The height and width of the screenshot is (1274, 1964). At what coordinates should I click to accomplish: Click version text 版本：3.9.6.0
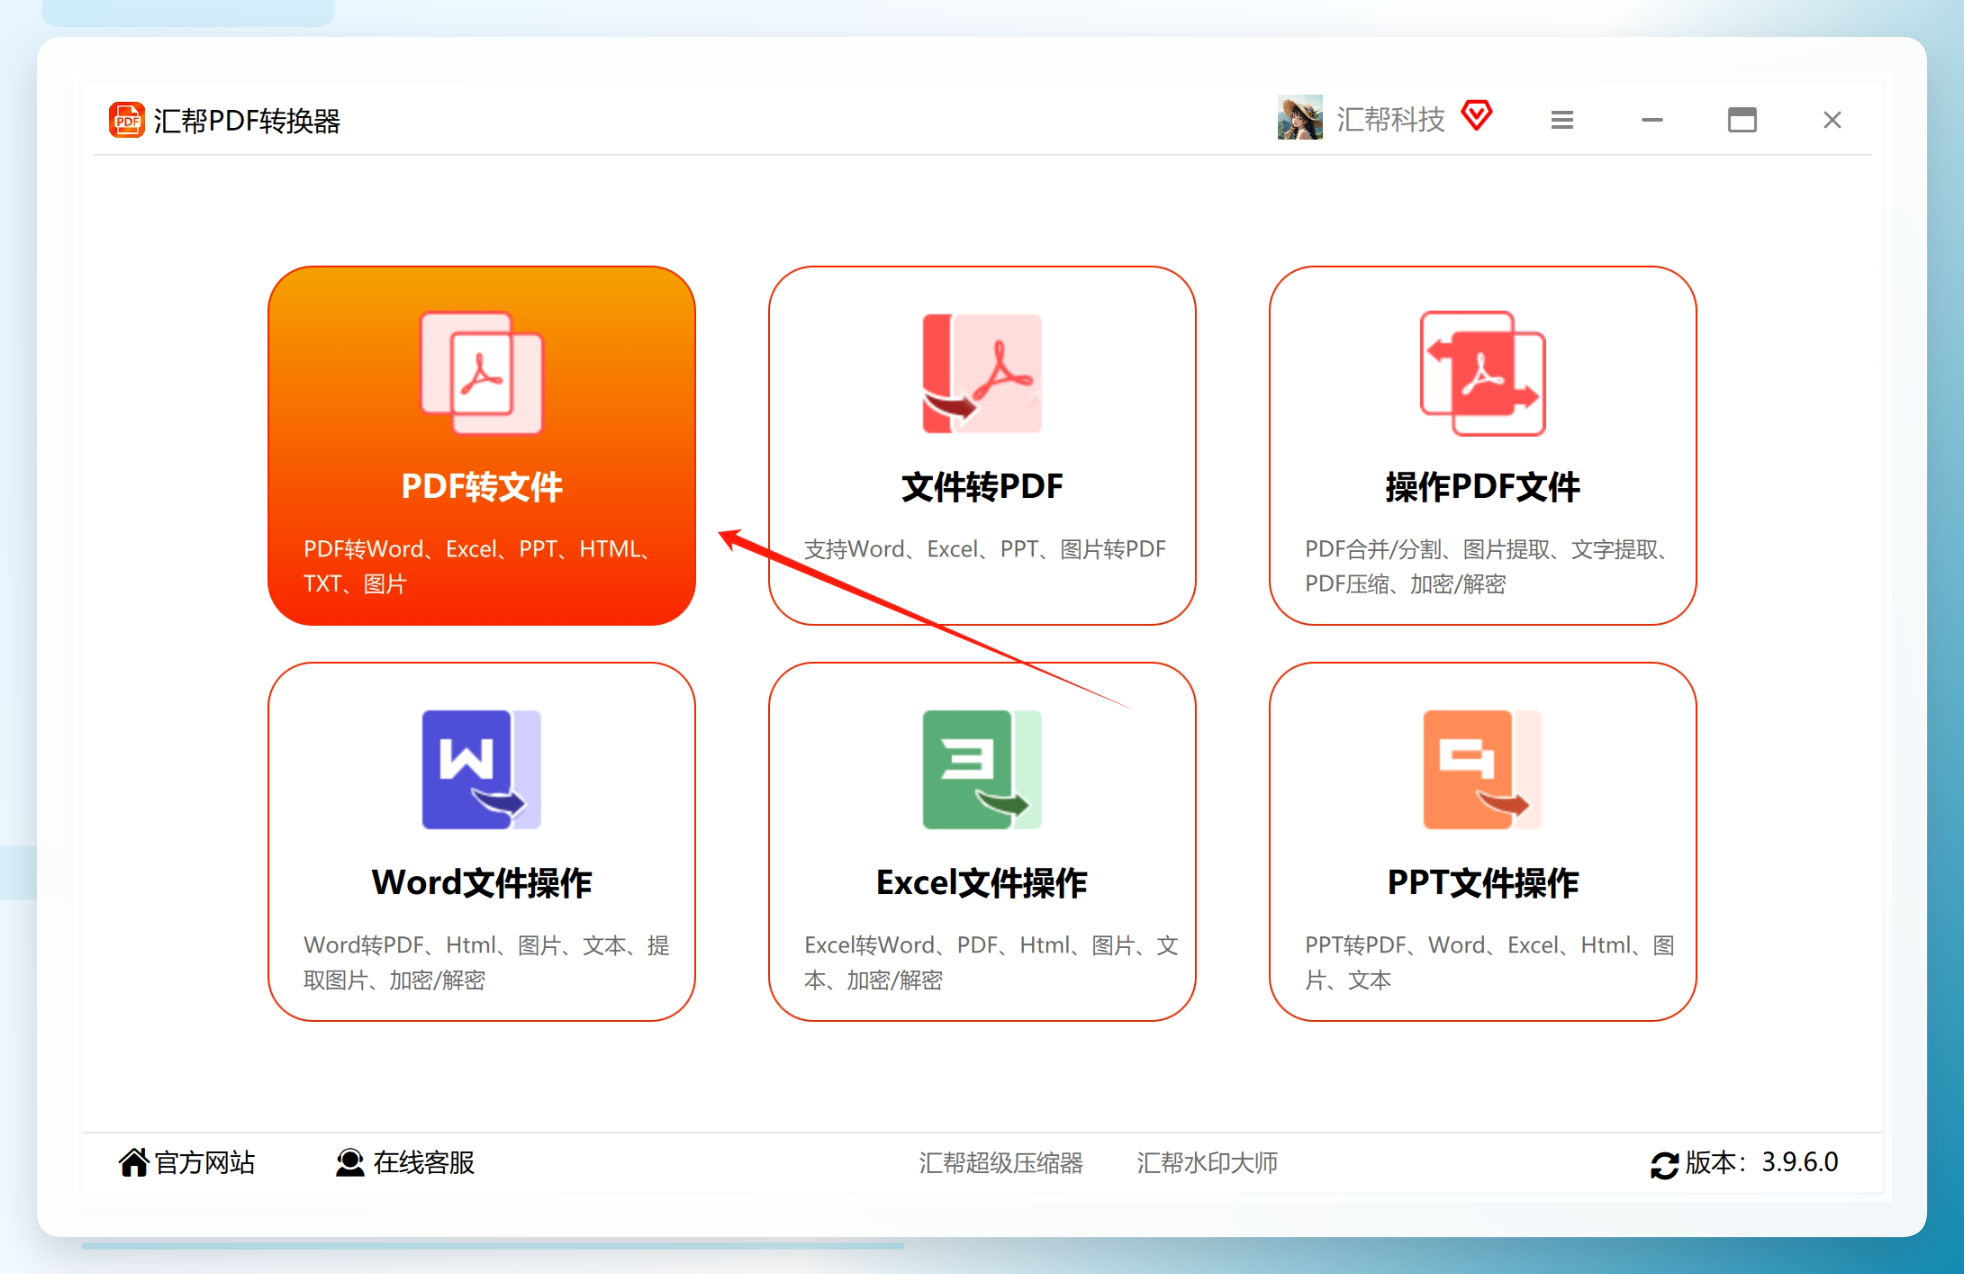pos(1762,1162)
